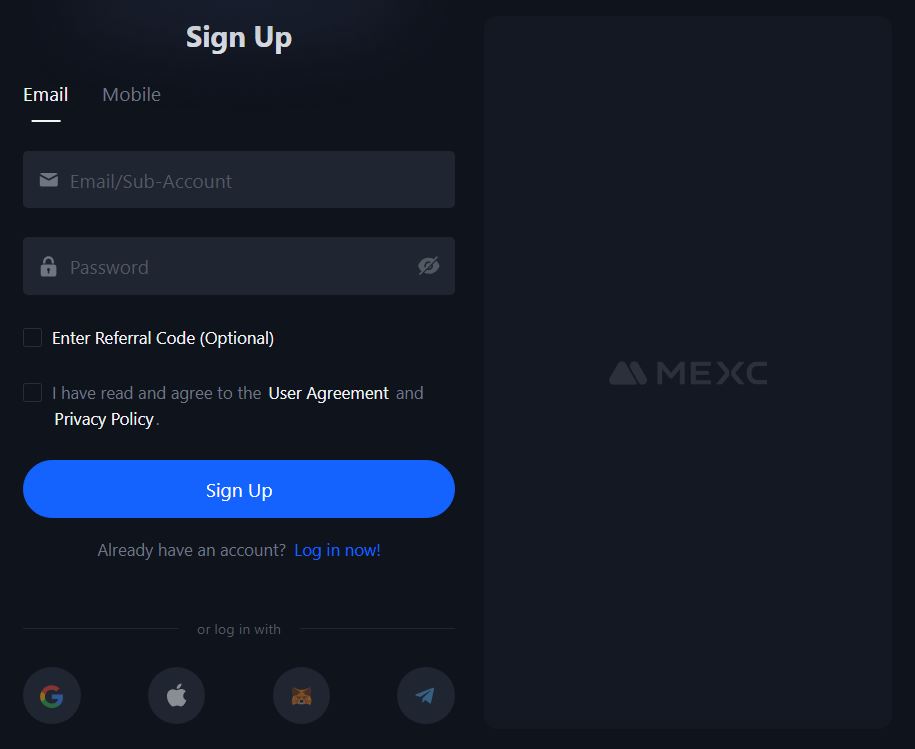Click the padlock icon in the password field
The height and width of the screenshot is (749, 915).
tap(48, 266)
